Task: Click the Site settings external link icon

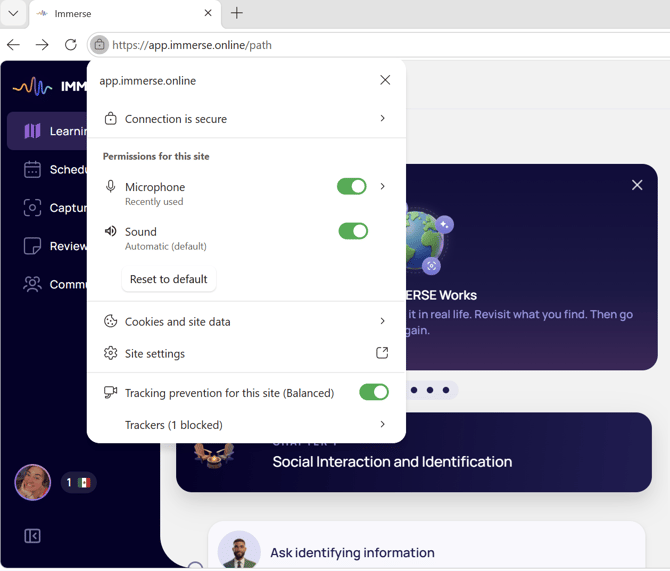Action: [382, 353]
